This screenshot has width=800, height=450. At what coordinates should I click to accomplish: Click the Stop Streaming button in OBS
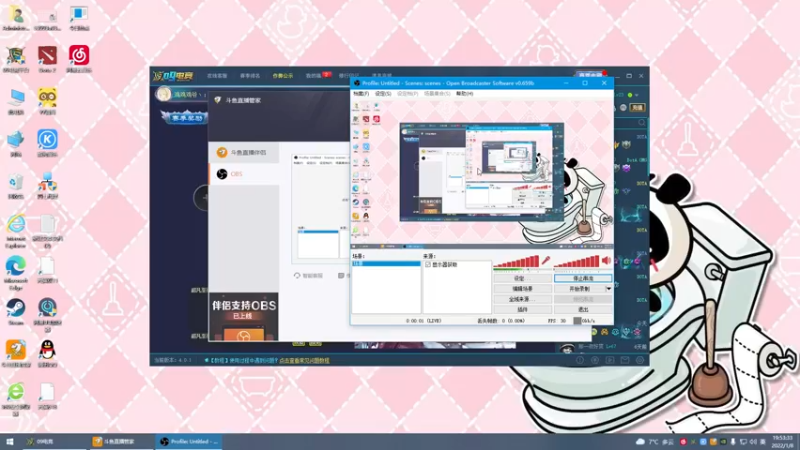pos(583,279)
